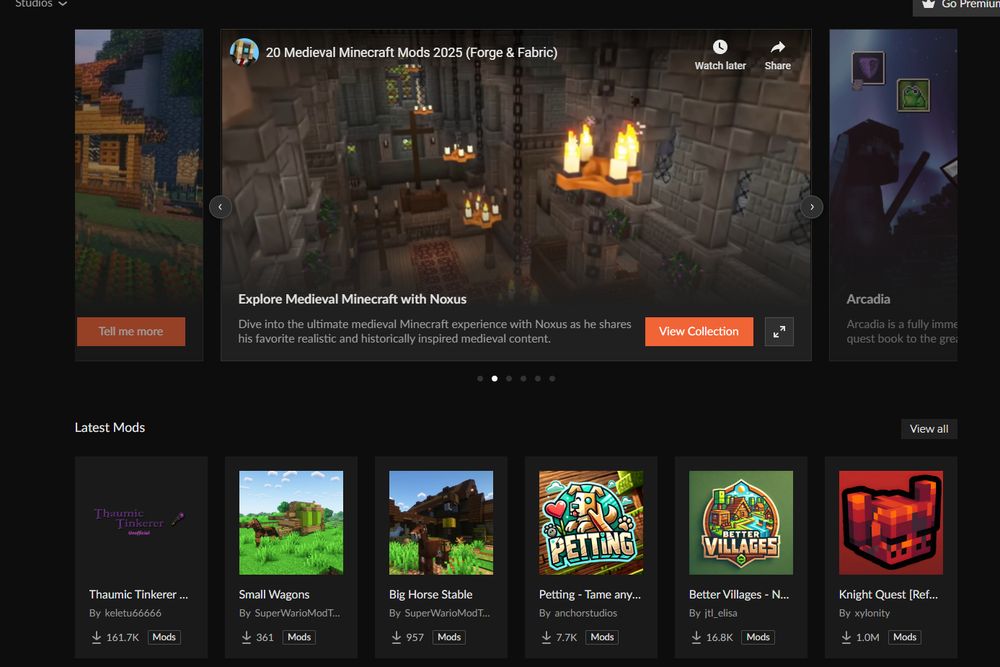This screenshot has width=1000, height=667.
Task: Click the Share icon on the banner
Action: click(777, 47)
